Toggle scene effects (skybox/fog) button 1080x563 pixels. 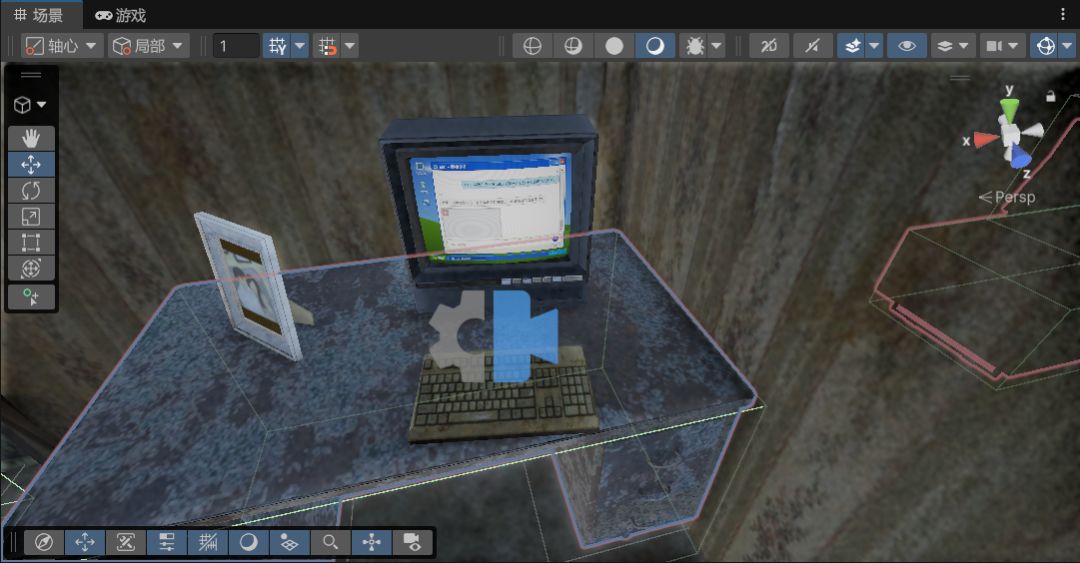click(853, 46)
